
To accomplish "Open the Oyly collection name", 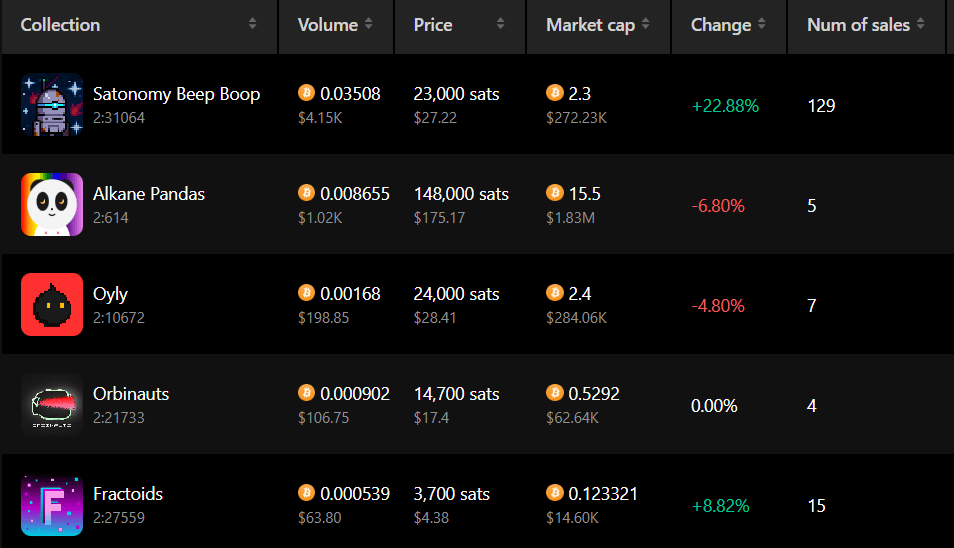I will click(110, 294).
